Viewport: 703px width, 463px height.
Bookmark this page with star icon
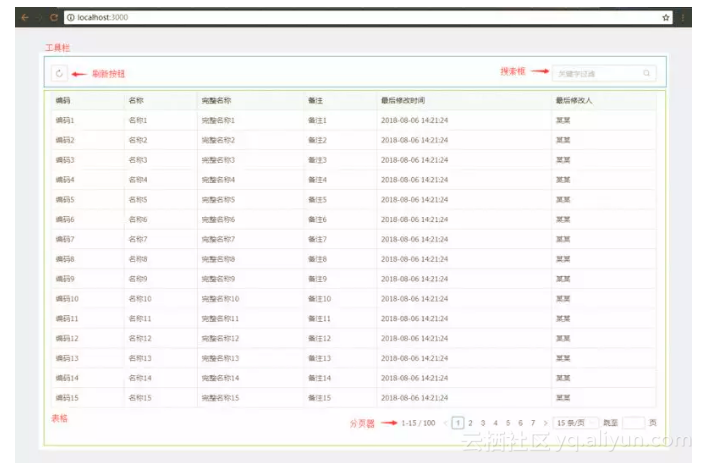(x=666, y=17)
